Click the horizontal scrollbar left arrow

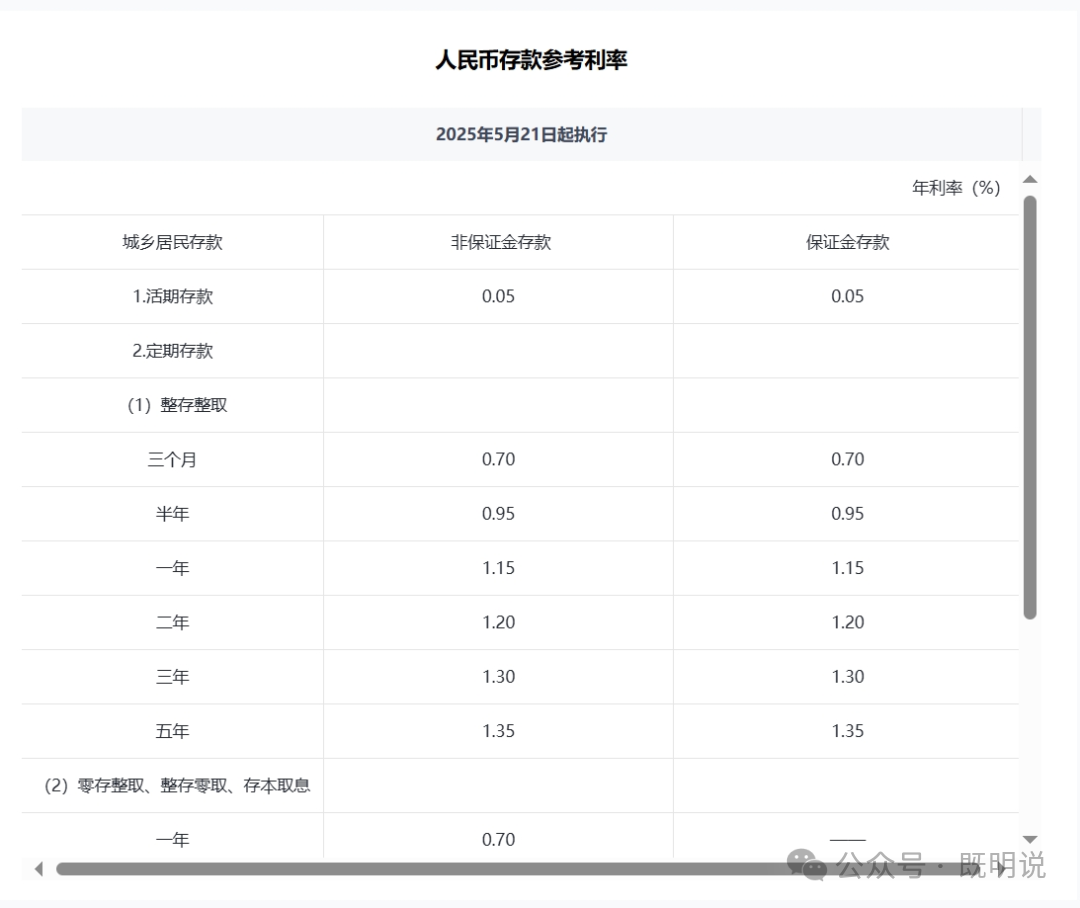coord(38,869)
